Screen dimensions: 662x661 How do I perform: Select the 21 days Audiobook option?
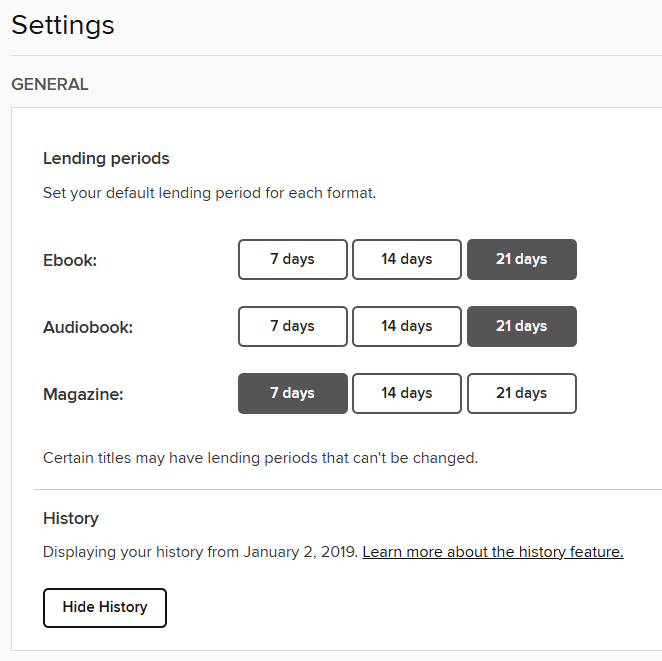(x=521, y=326)
